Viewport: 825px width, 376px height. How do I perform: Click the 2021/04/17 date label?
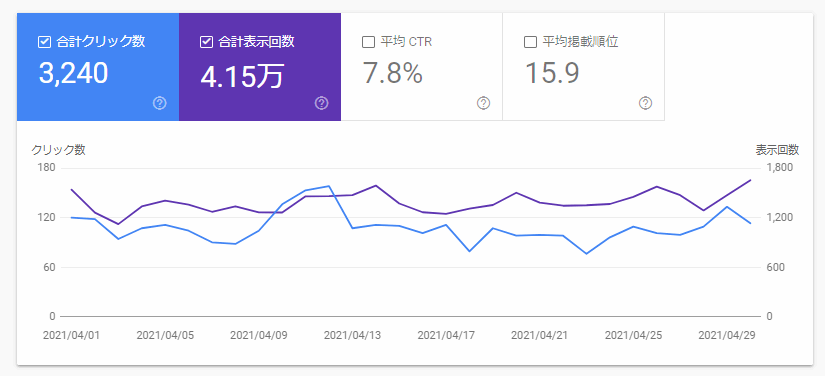[446, 336]
